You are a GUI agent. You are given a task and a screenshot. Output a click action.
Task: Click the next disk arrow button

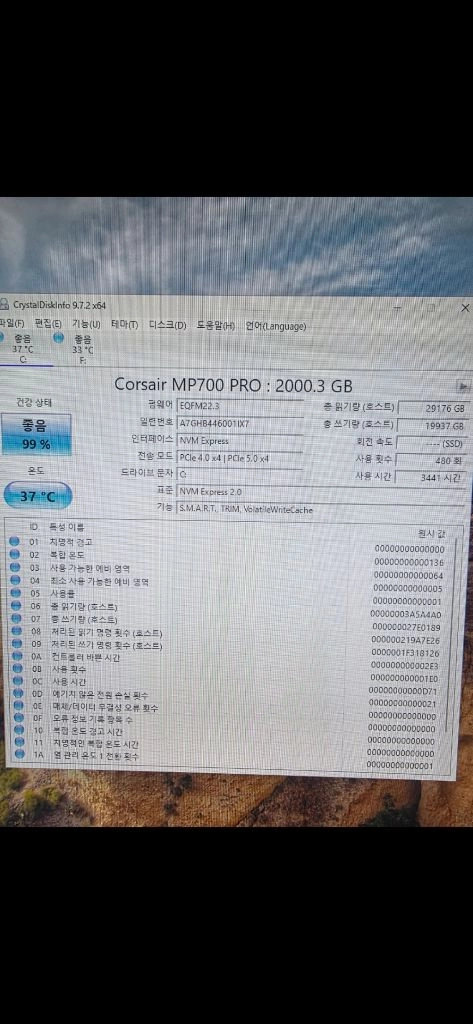click(x=464, y=386)
